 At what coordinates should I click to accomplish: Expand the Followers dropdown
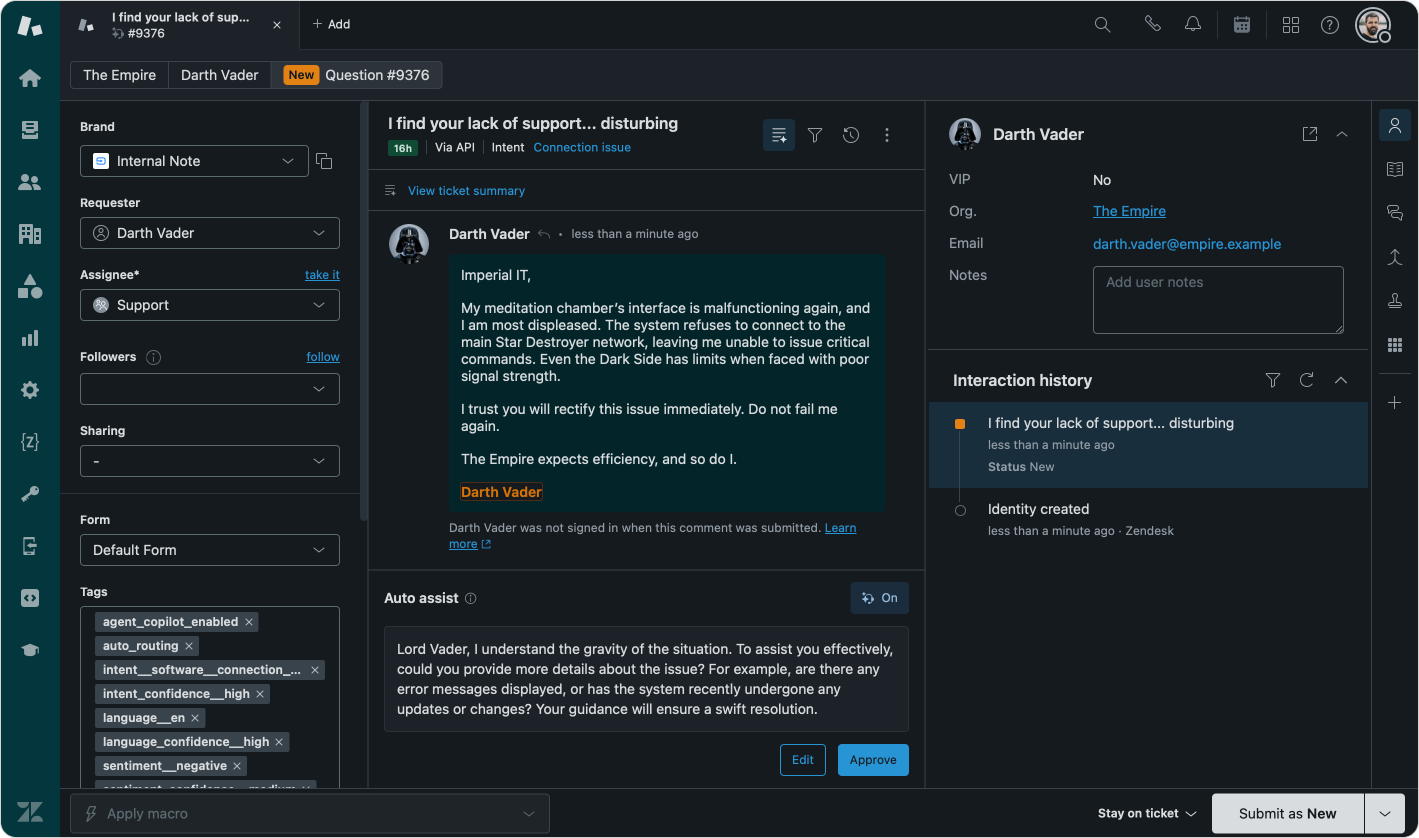(210, 389)
